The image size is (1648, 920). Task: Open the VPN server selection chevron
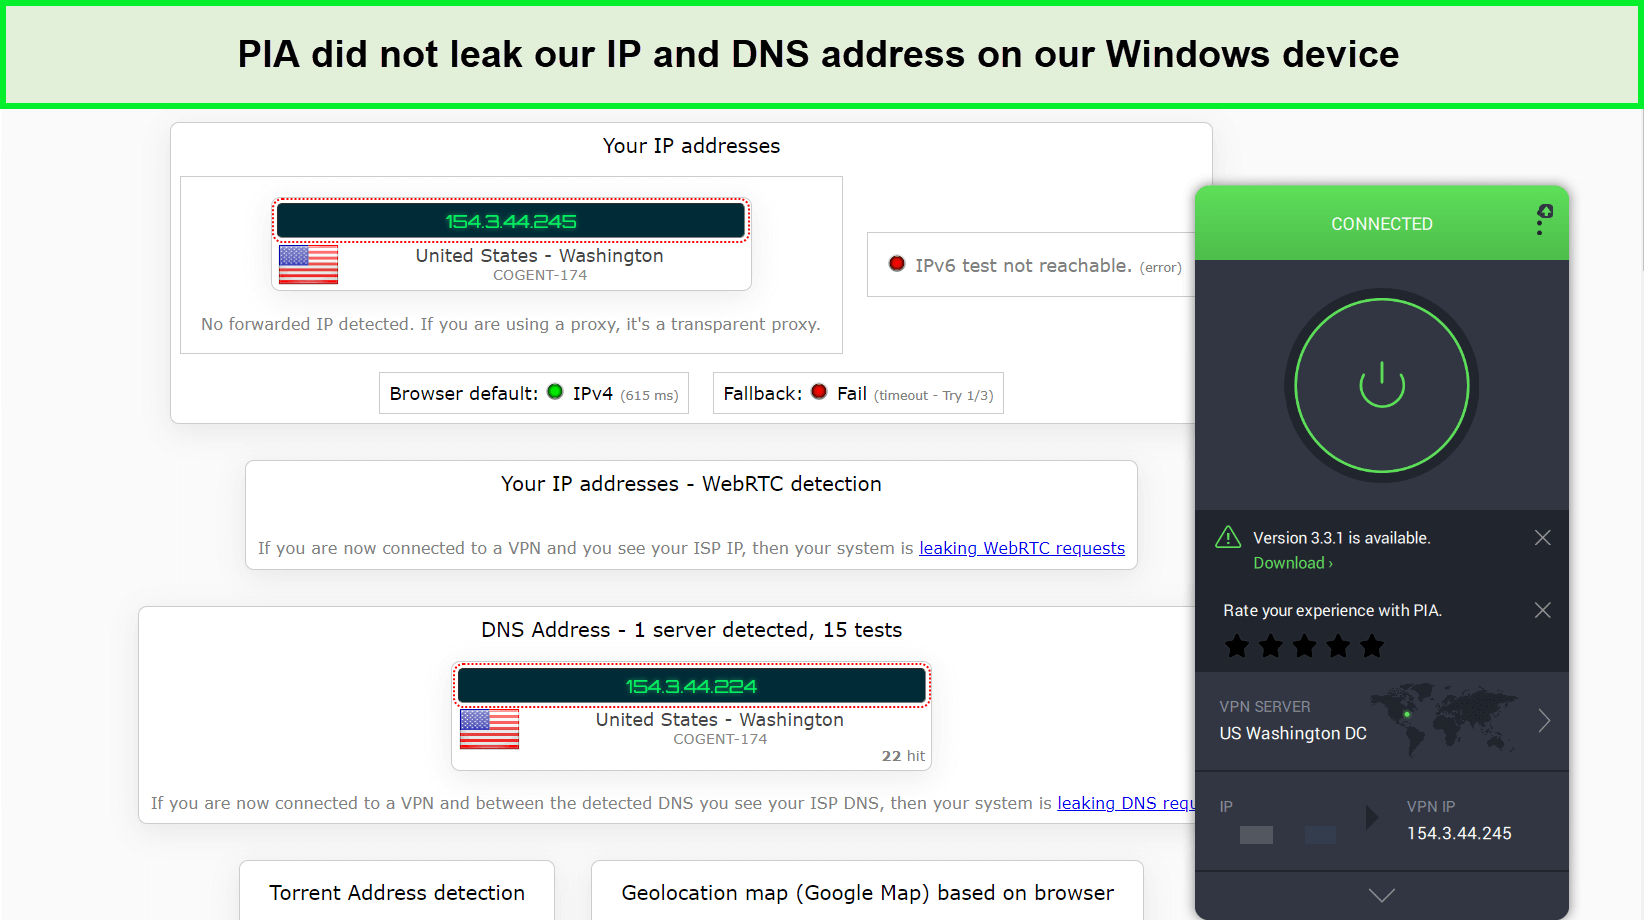pyautogui.click(x=1544, y=720)
